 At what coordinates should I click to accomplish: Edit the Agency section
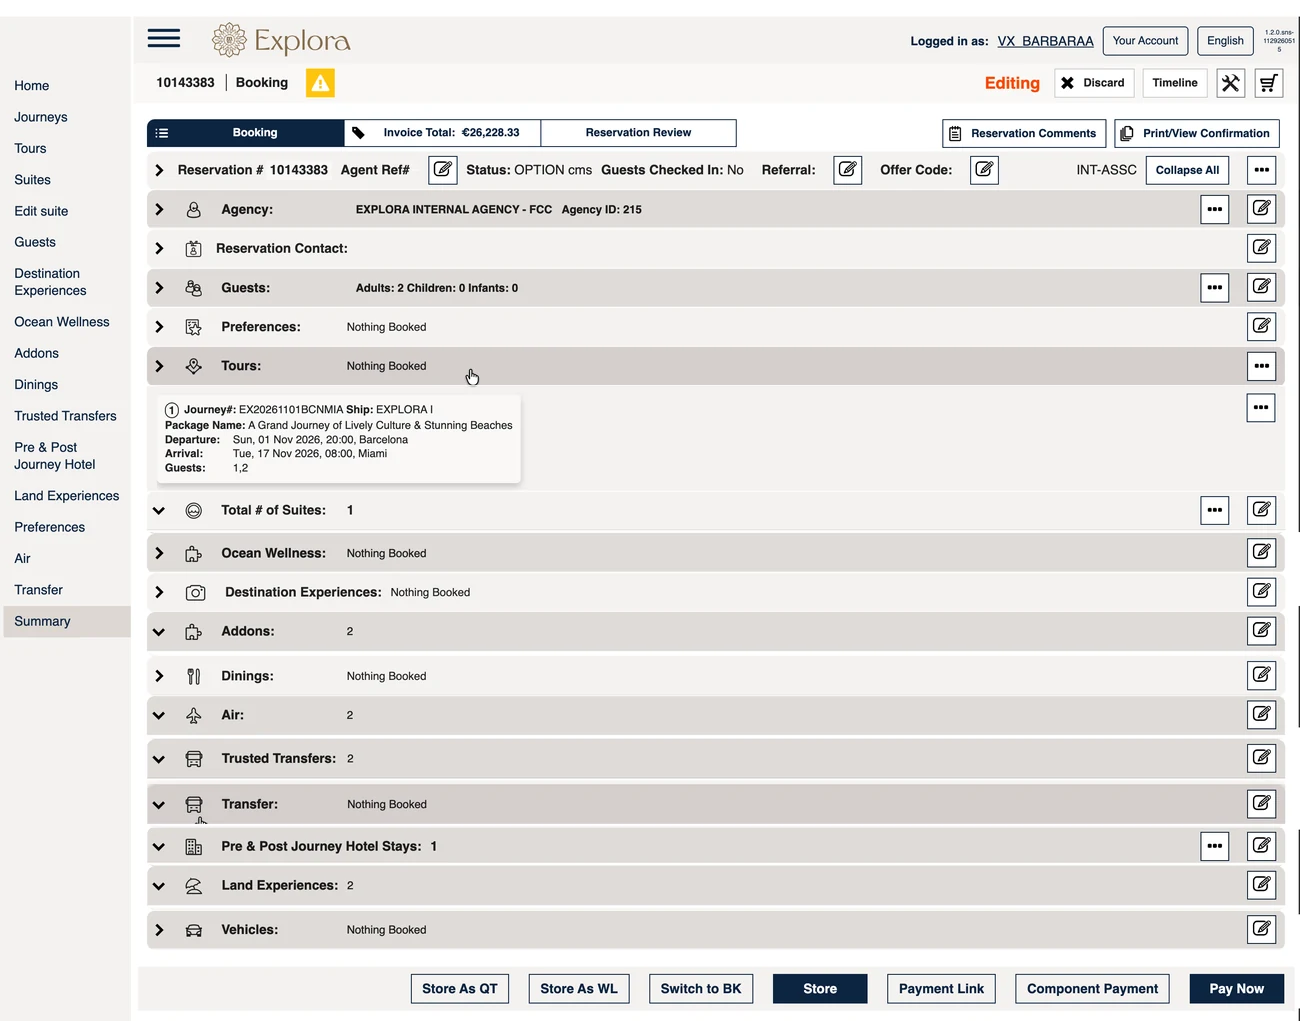1262,209
